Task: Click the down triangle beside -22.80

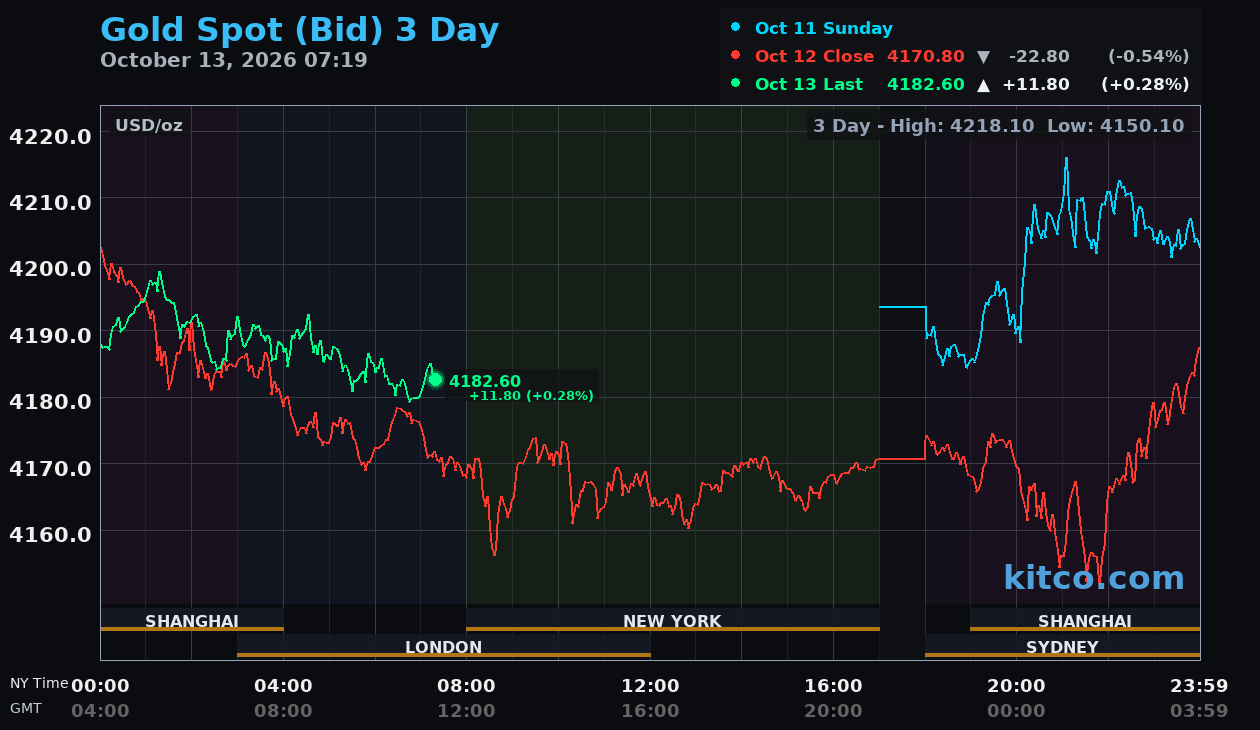Action: 983,57
